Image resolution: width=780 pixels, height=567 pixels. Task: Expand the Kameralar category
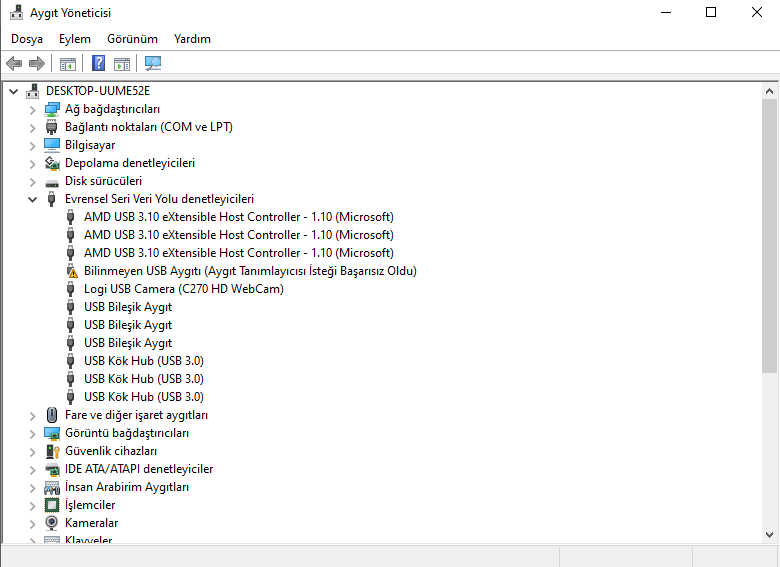click(32, 524)
